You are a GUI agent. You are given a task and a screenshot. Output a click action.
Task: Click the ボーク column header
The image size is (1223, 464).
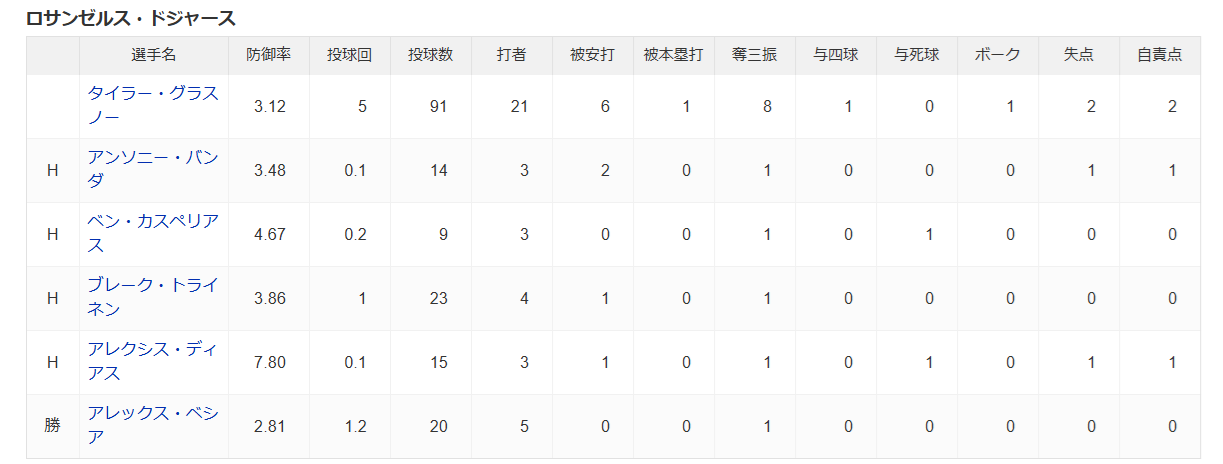998,56
